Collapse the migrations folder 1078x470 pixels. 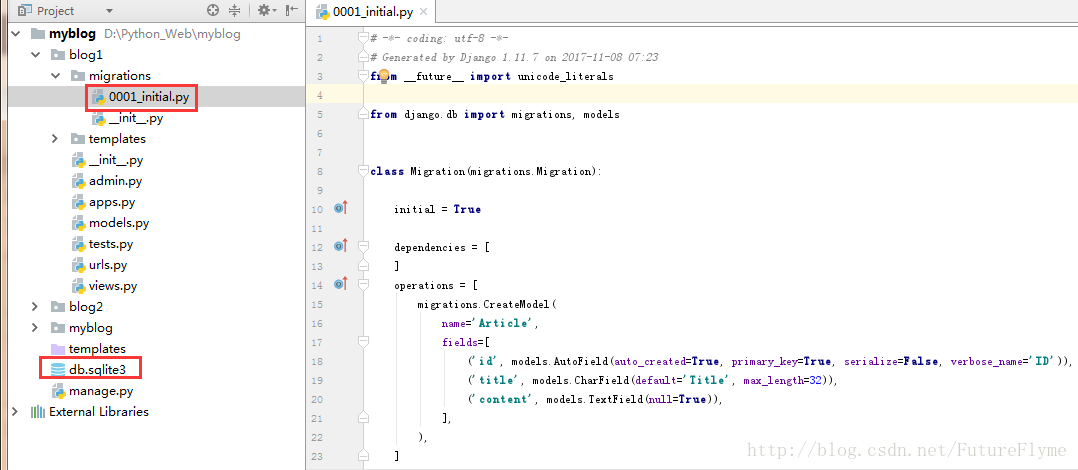tap(55, 76)
